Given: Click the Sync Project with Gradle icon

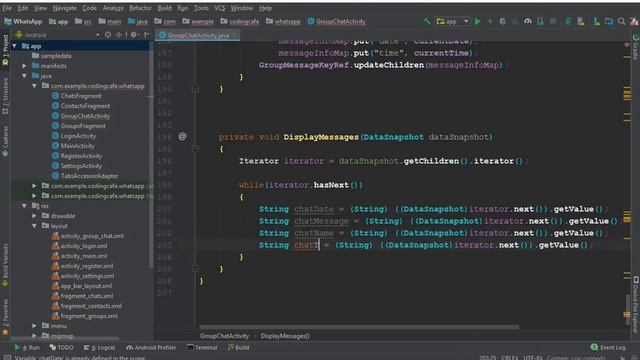Looking at the screenshot, I should [x=568, y=21].
